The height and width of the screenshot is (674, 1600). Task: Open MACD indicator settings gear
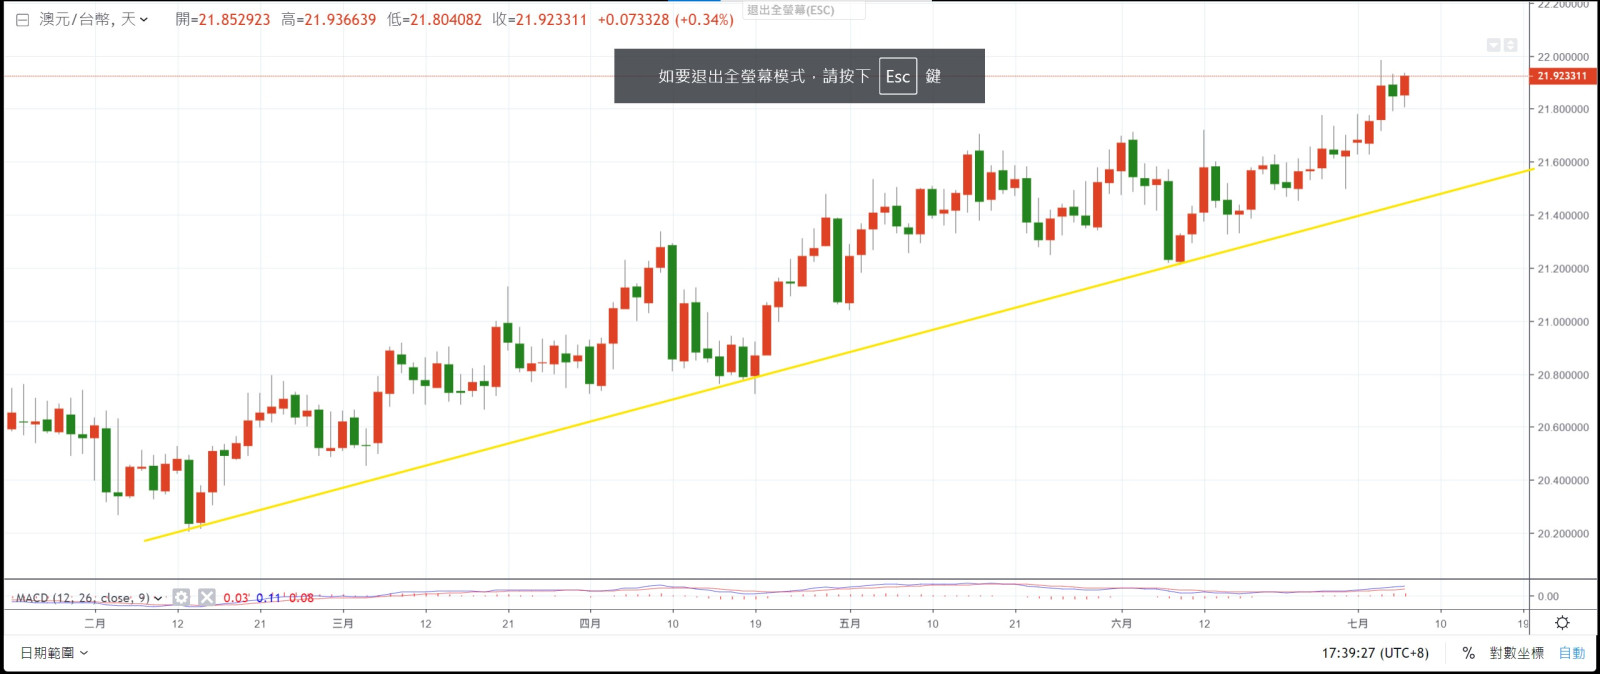pos(181,597)
